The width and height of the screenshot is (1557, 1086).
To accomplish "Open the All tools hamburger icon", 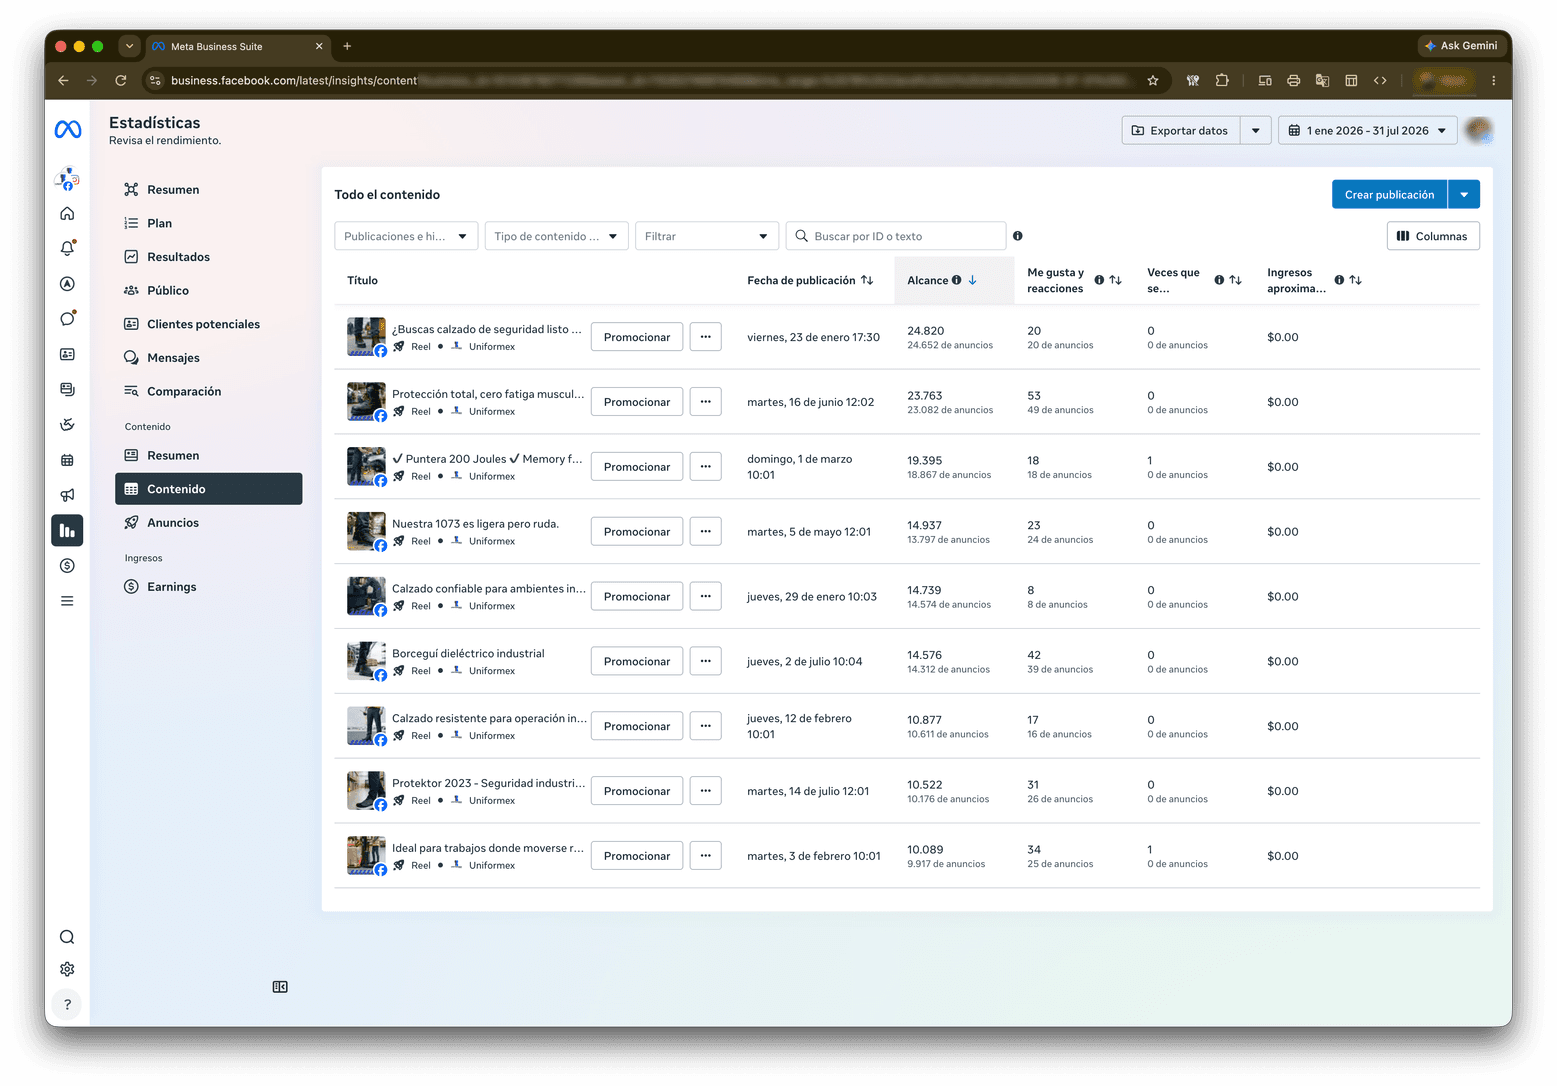I will pyautogui.click(x=67, y=601).
